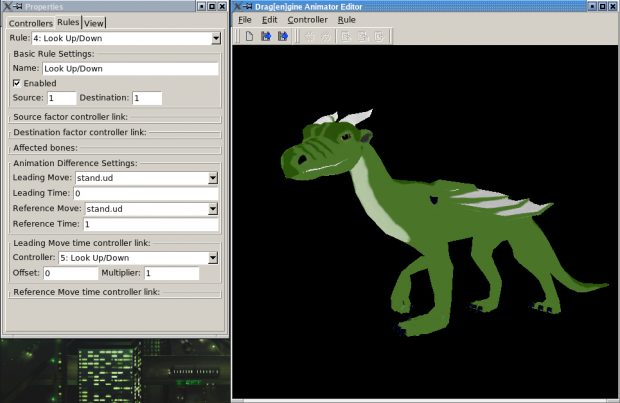Open the Leading Move dropdown
The height and width of the screenshot is (403, 620).
[x=213, y=178]
